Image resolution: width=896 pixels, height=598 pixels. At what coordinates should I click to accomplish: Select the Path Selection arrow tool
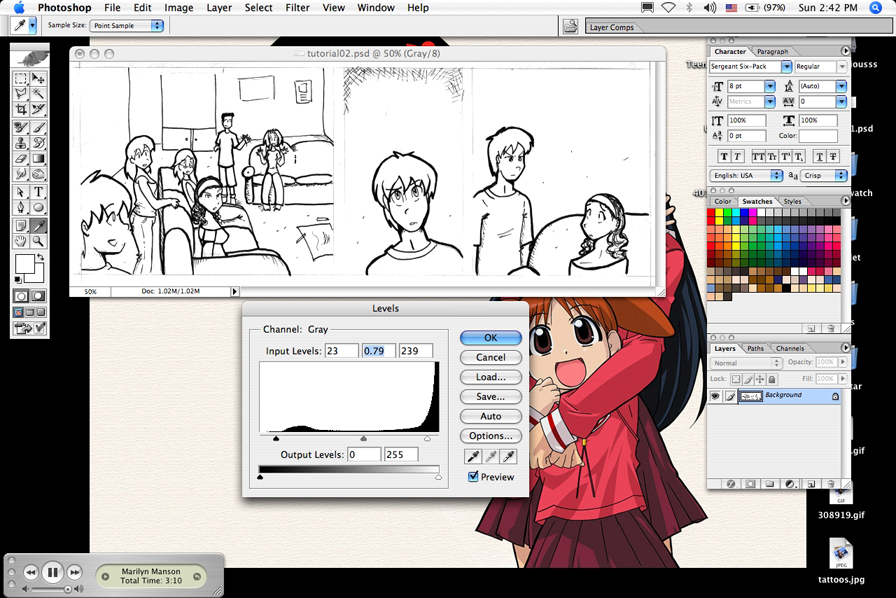21,192
